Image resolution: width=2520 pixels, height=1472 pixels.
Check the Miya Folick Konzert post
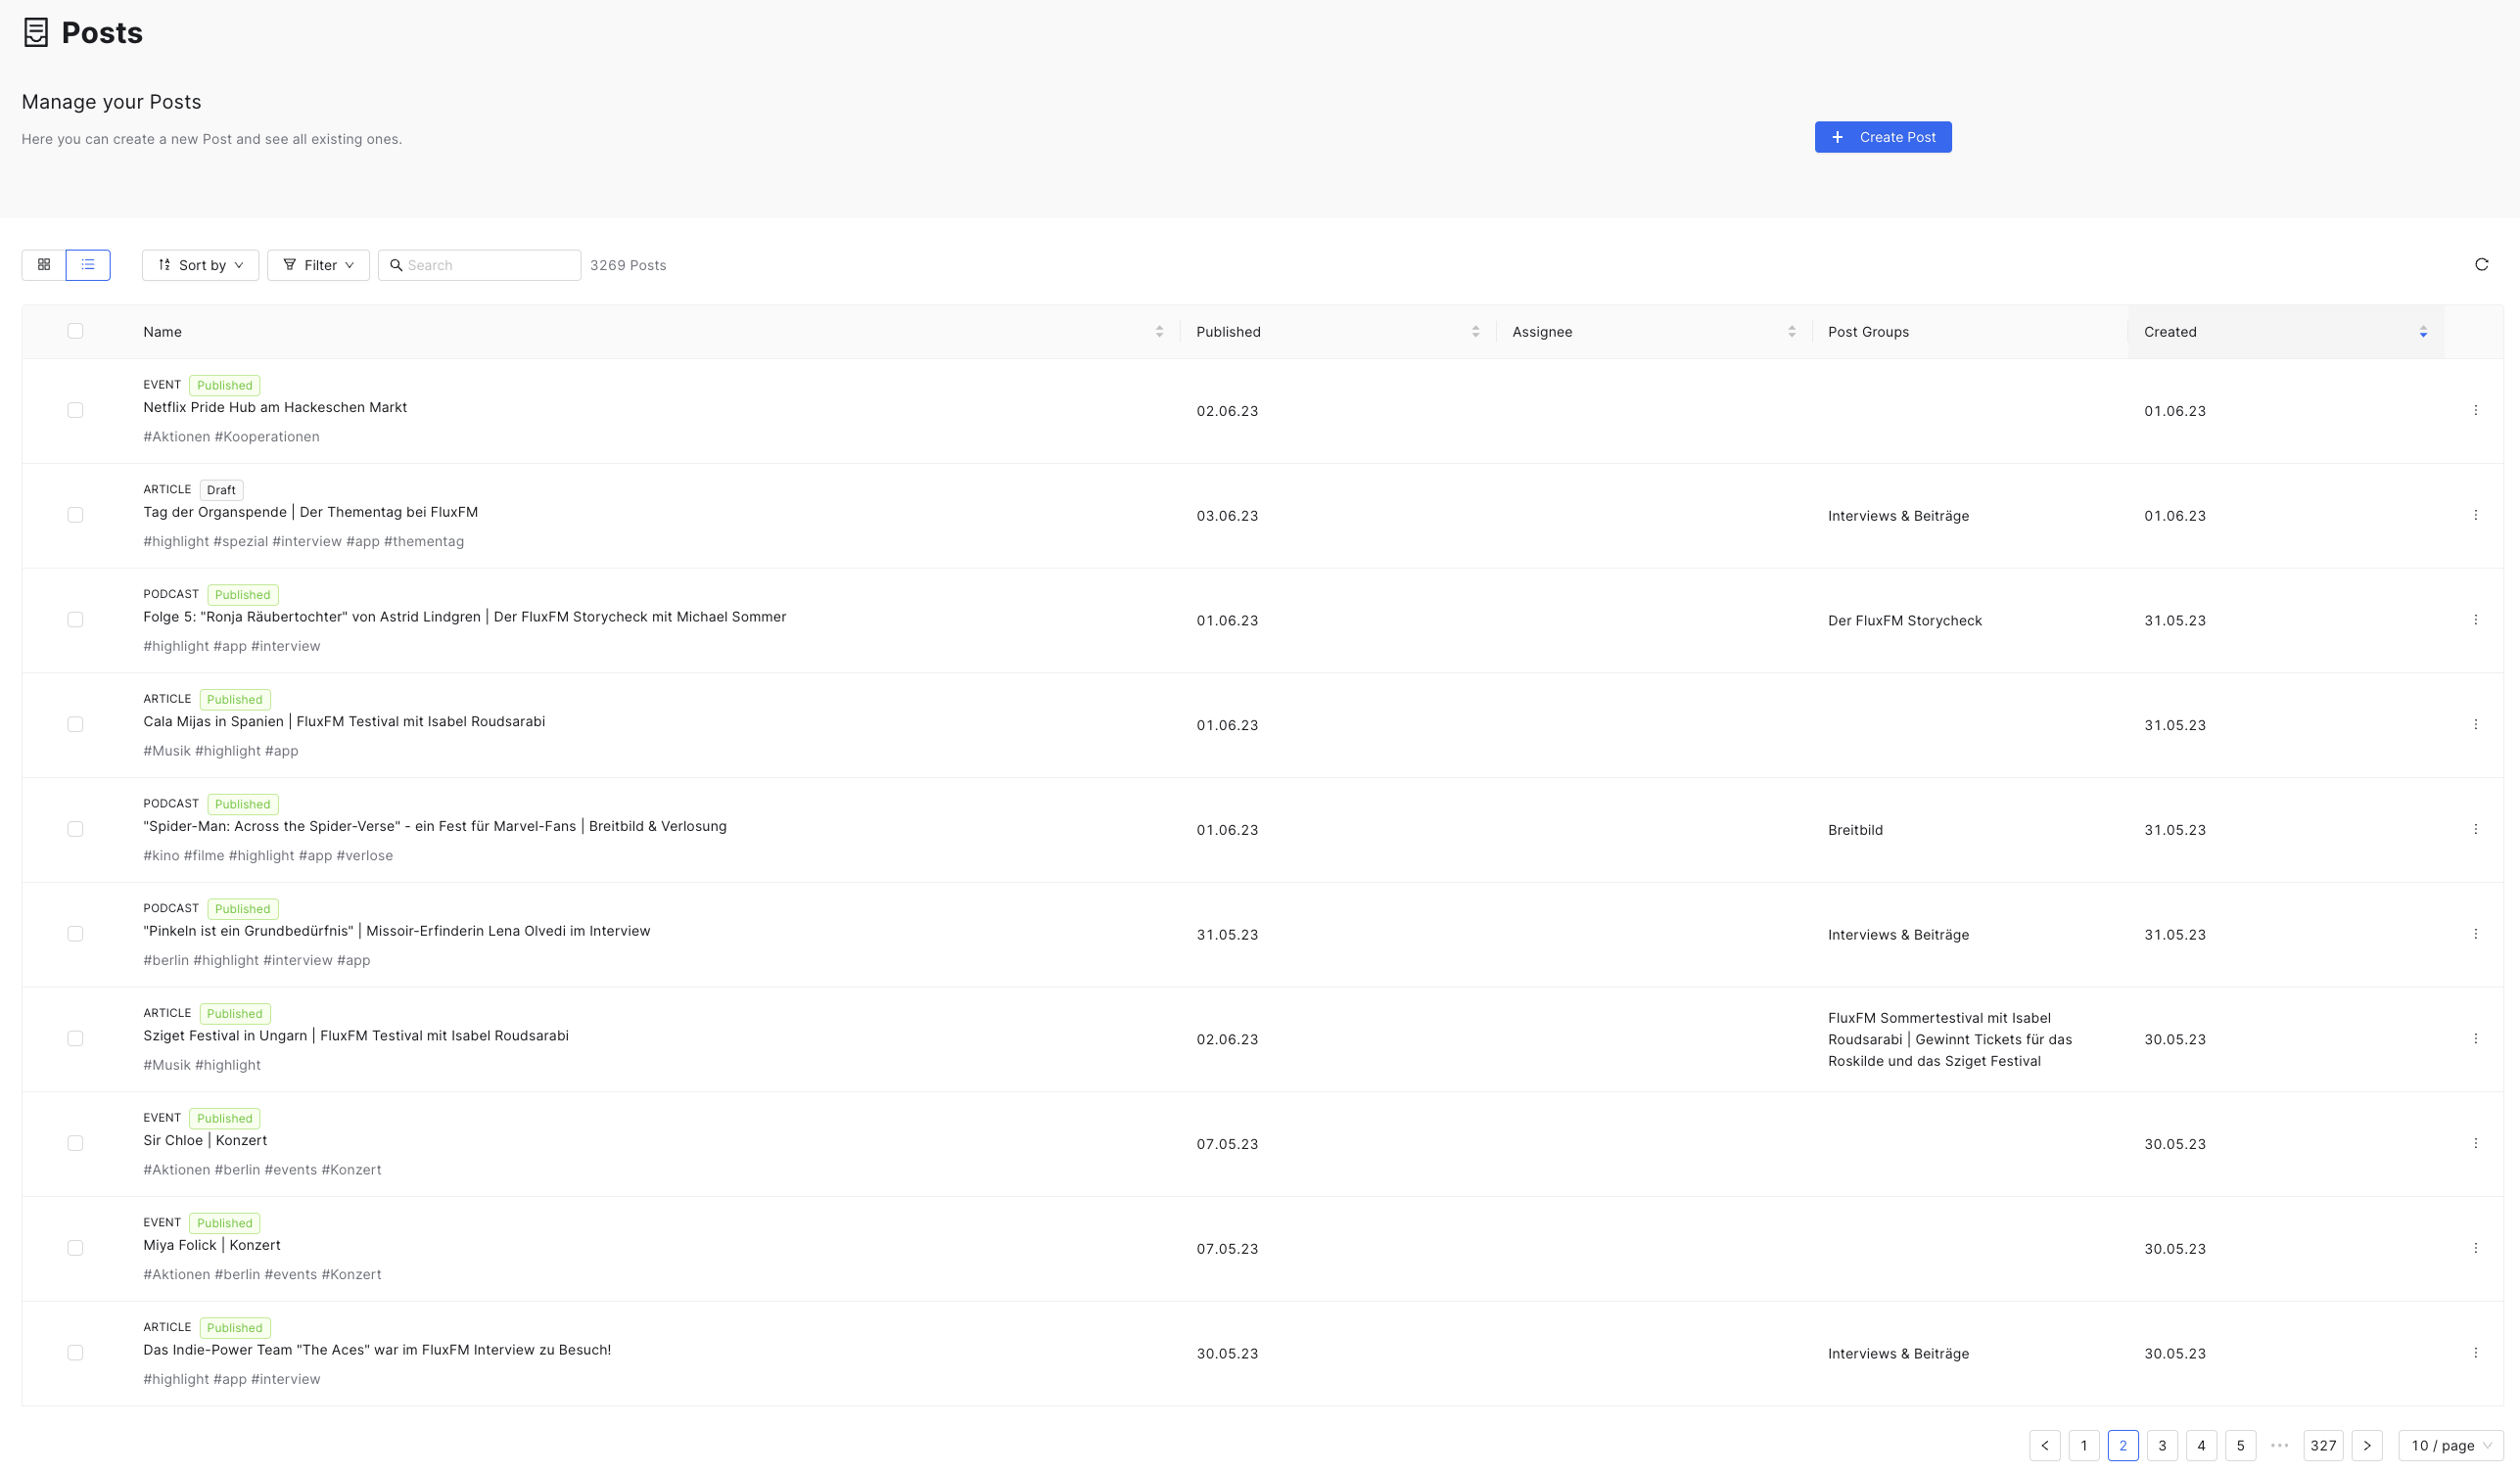[75, 1248]
